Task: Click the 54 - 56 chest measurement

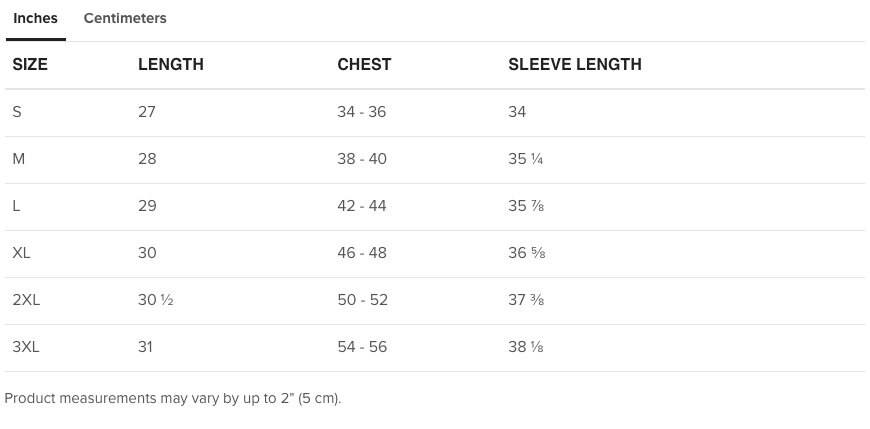Action: [x=362, y=347]
